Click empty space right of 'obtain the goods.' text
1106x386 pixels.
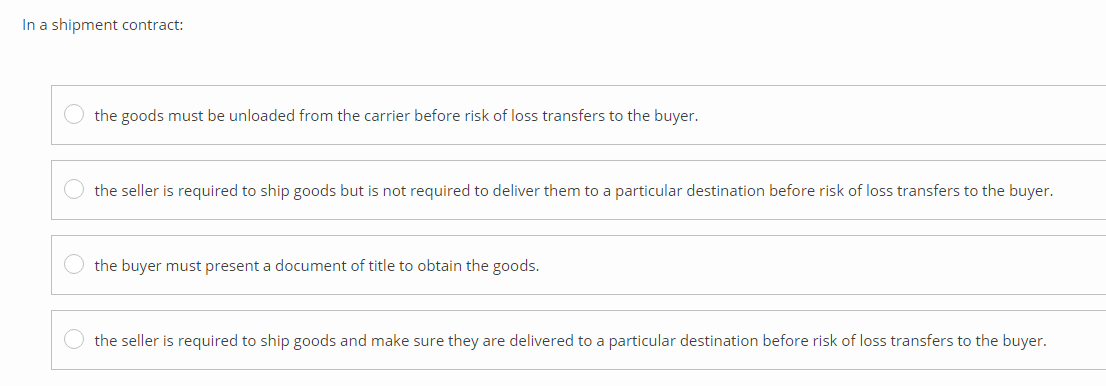coord(818,265)
